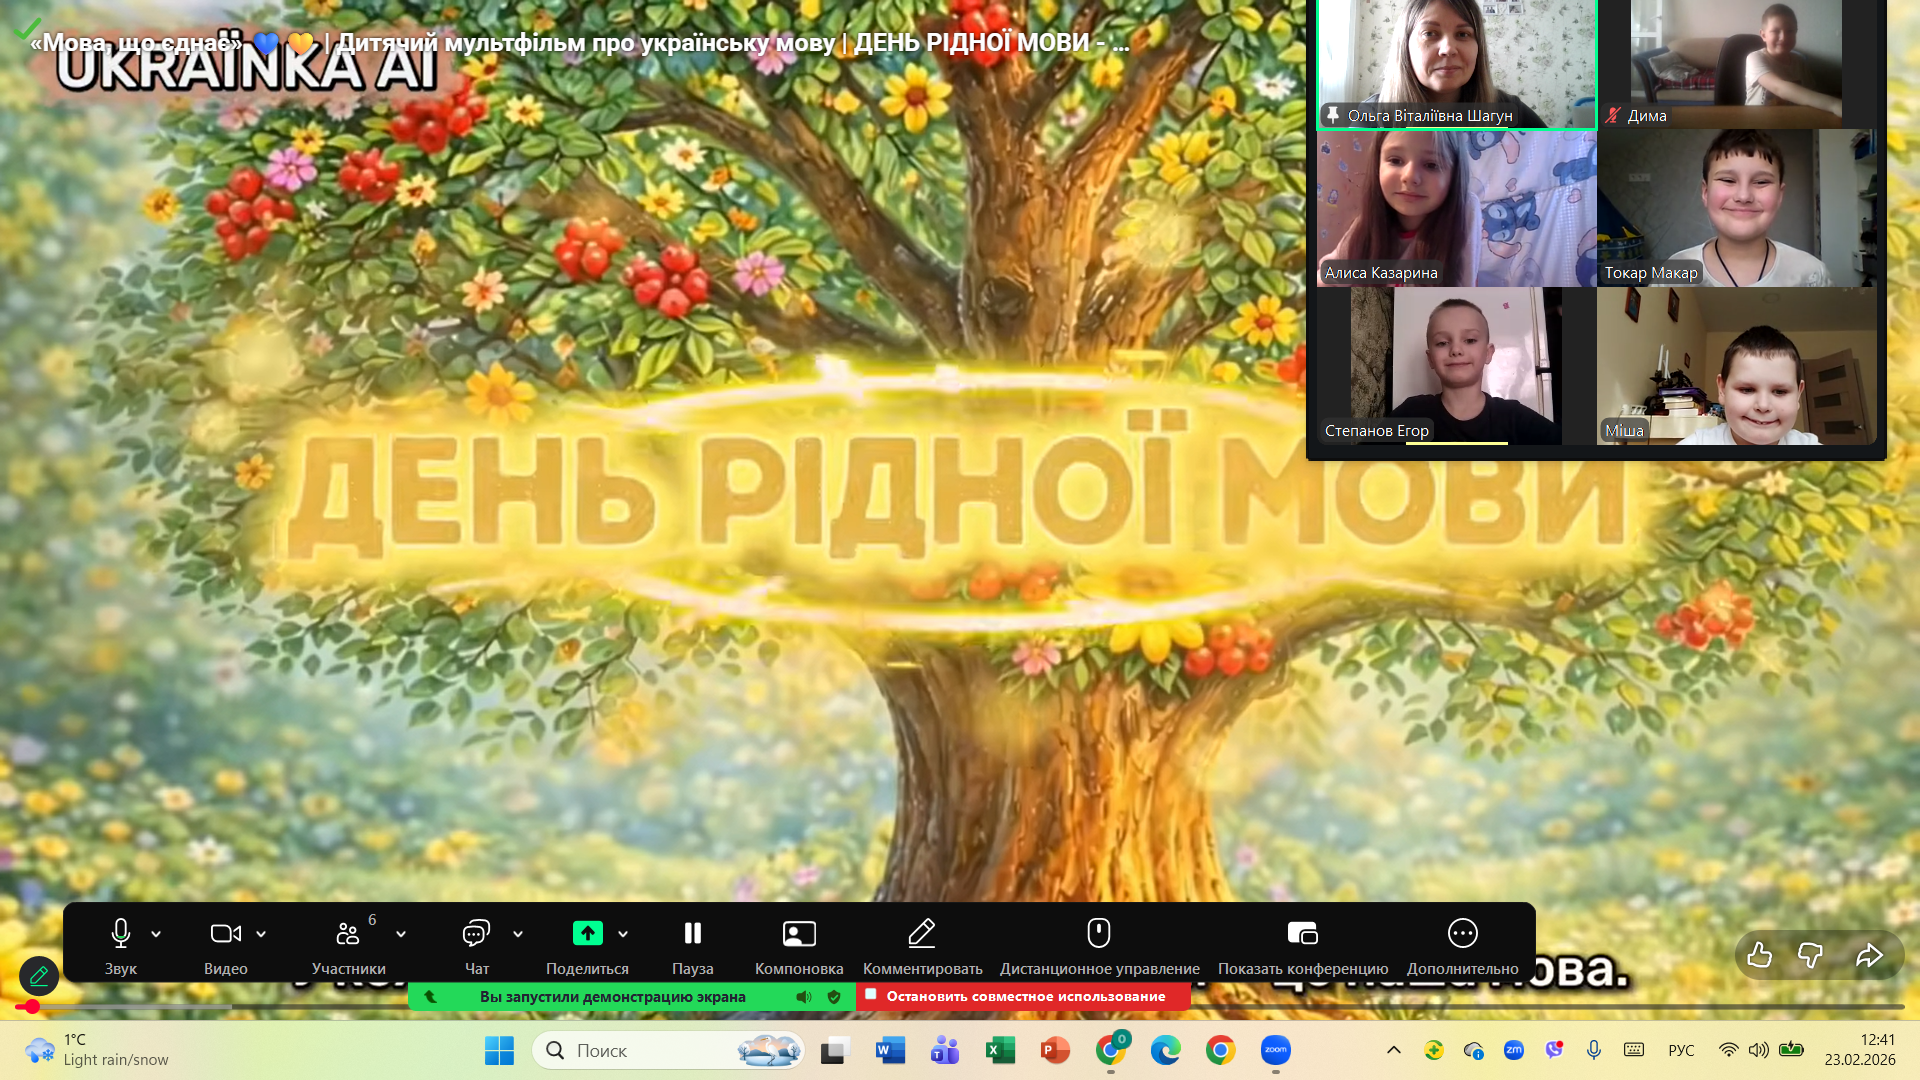Viewport: 1920px width, 1080px height.
Task: Toggle camera with Видео button
Action: (x=225, y=934)
